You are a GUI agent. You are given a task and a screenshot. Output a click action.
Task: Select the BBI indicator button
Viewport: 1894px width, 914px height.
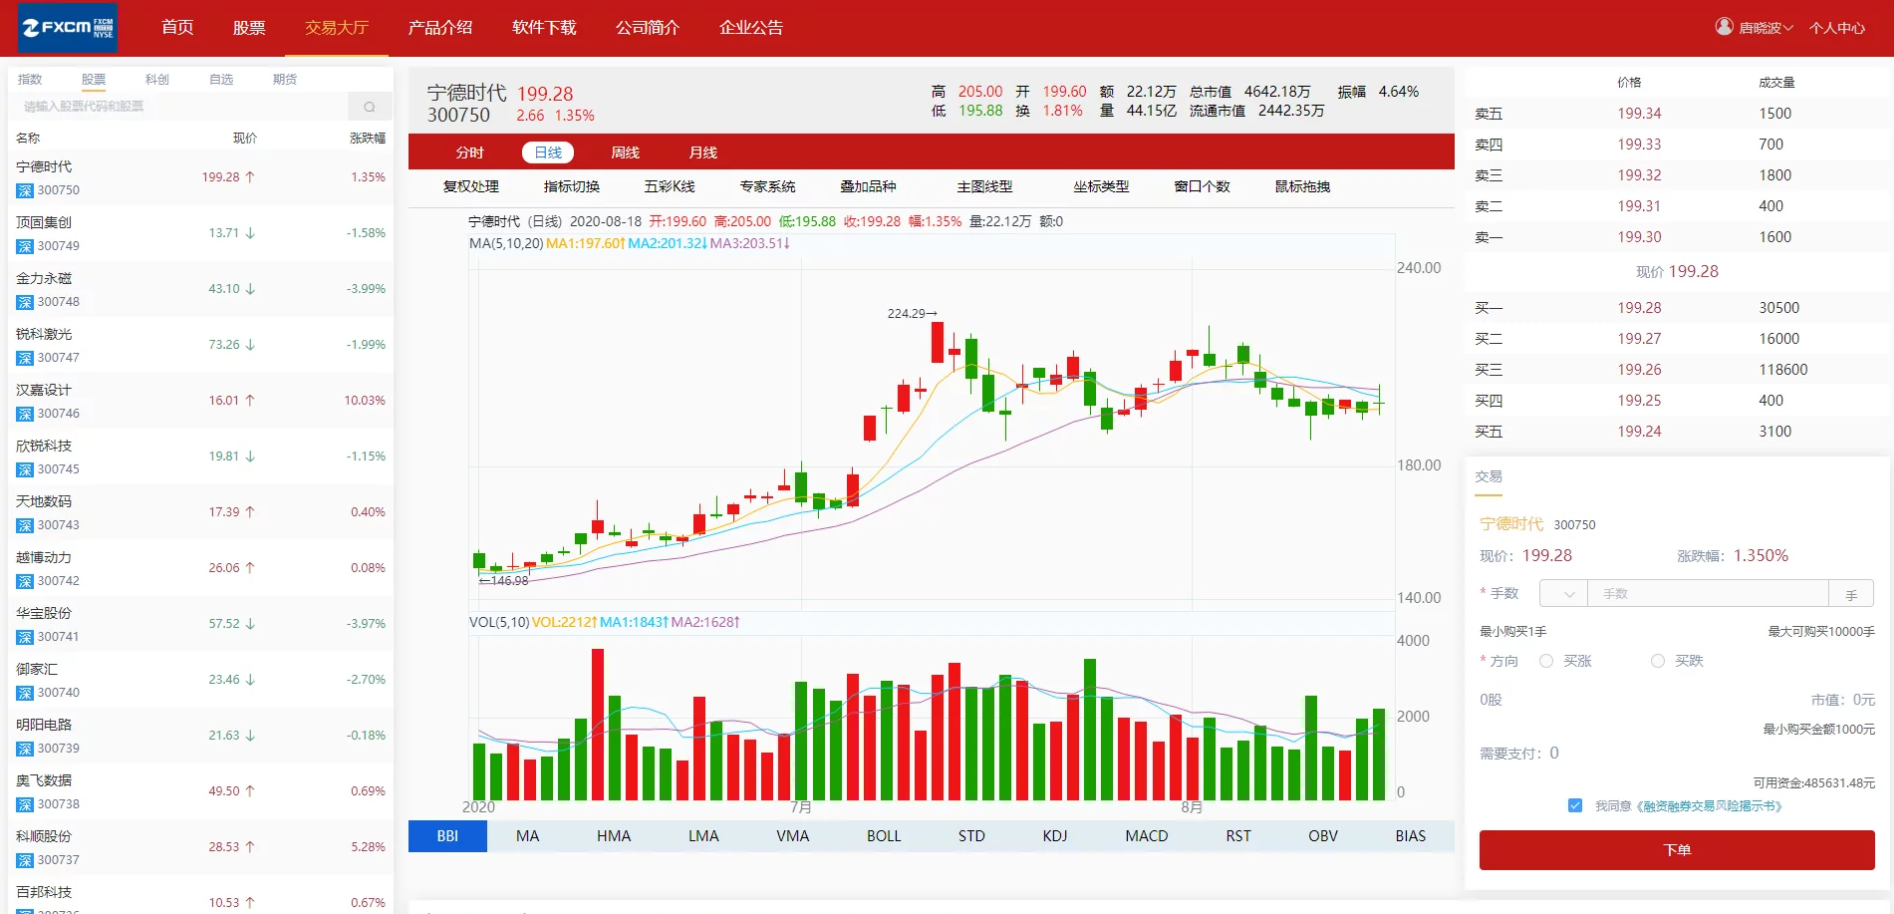click(448, 836)
